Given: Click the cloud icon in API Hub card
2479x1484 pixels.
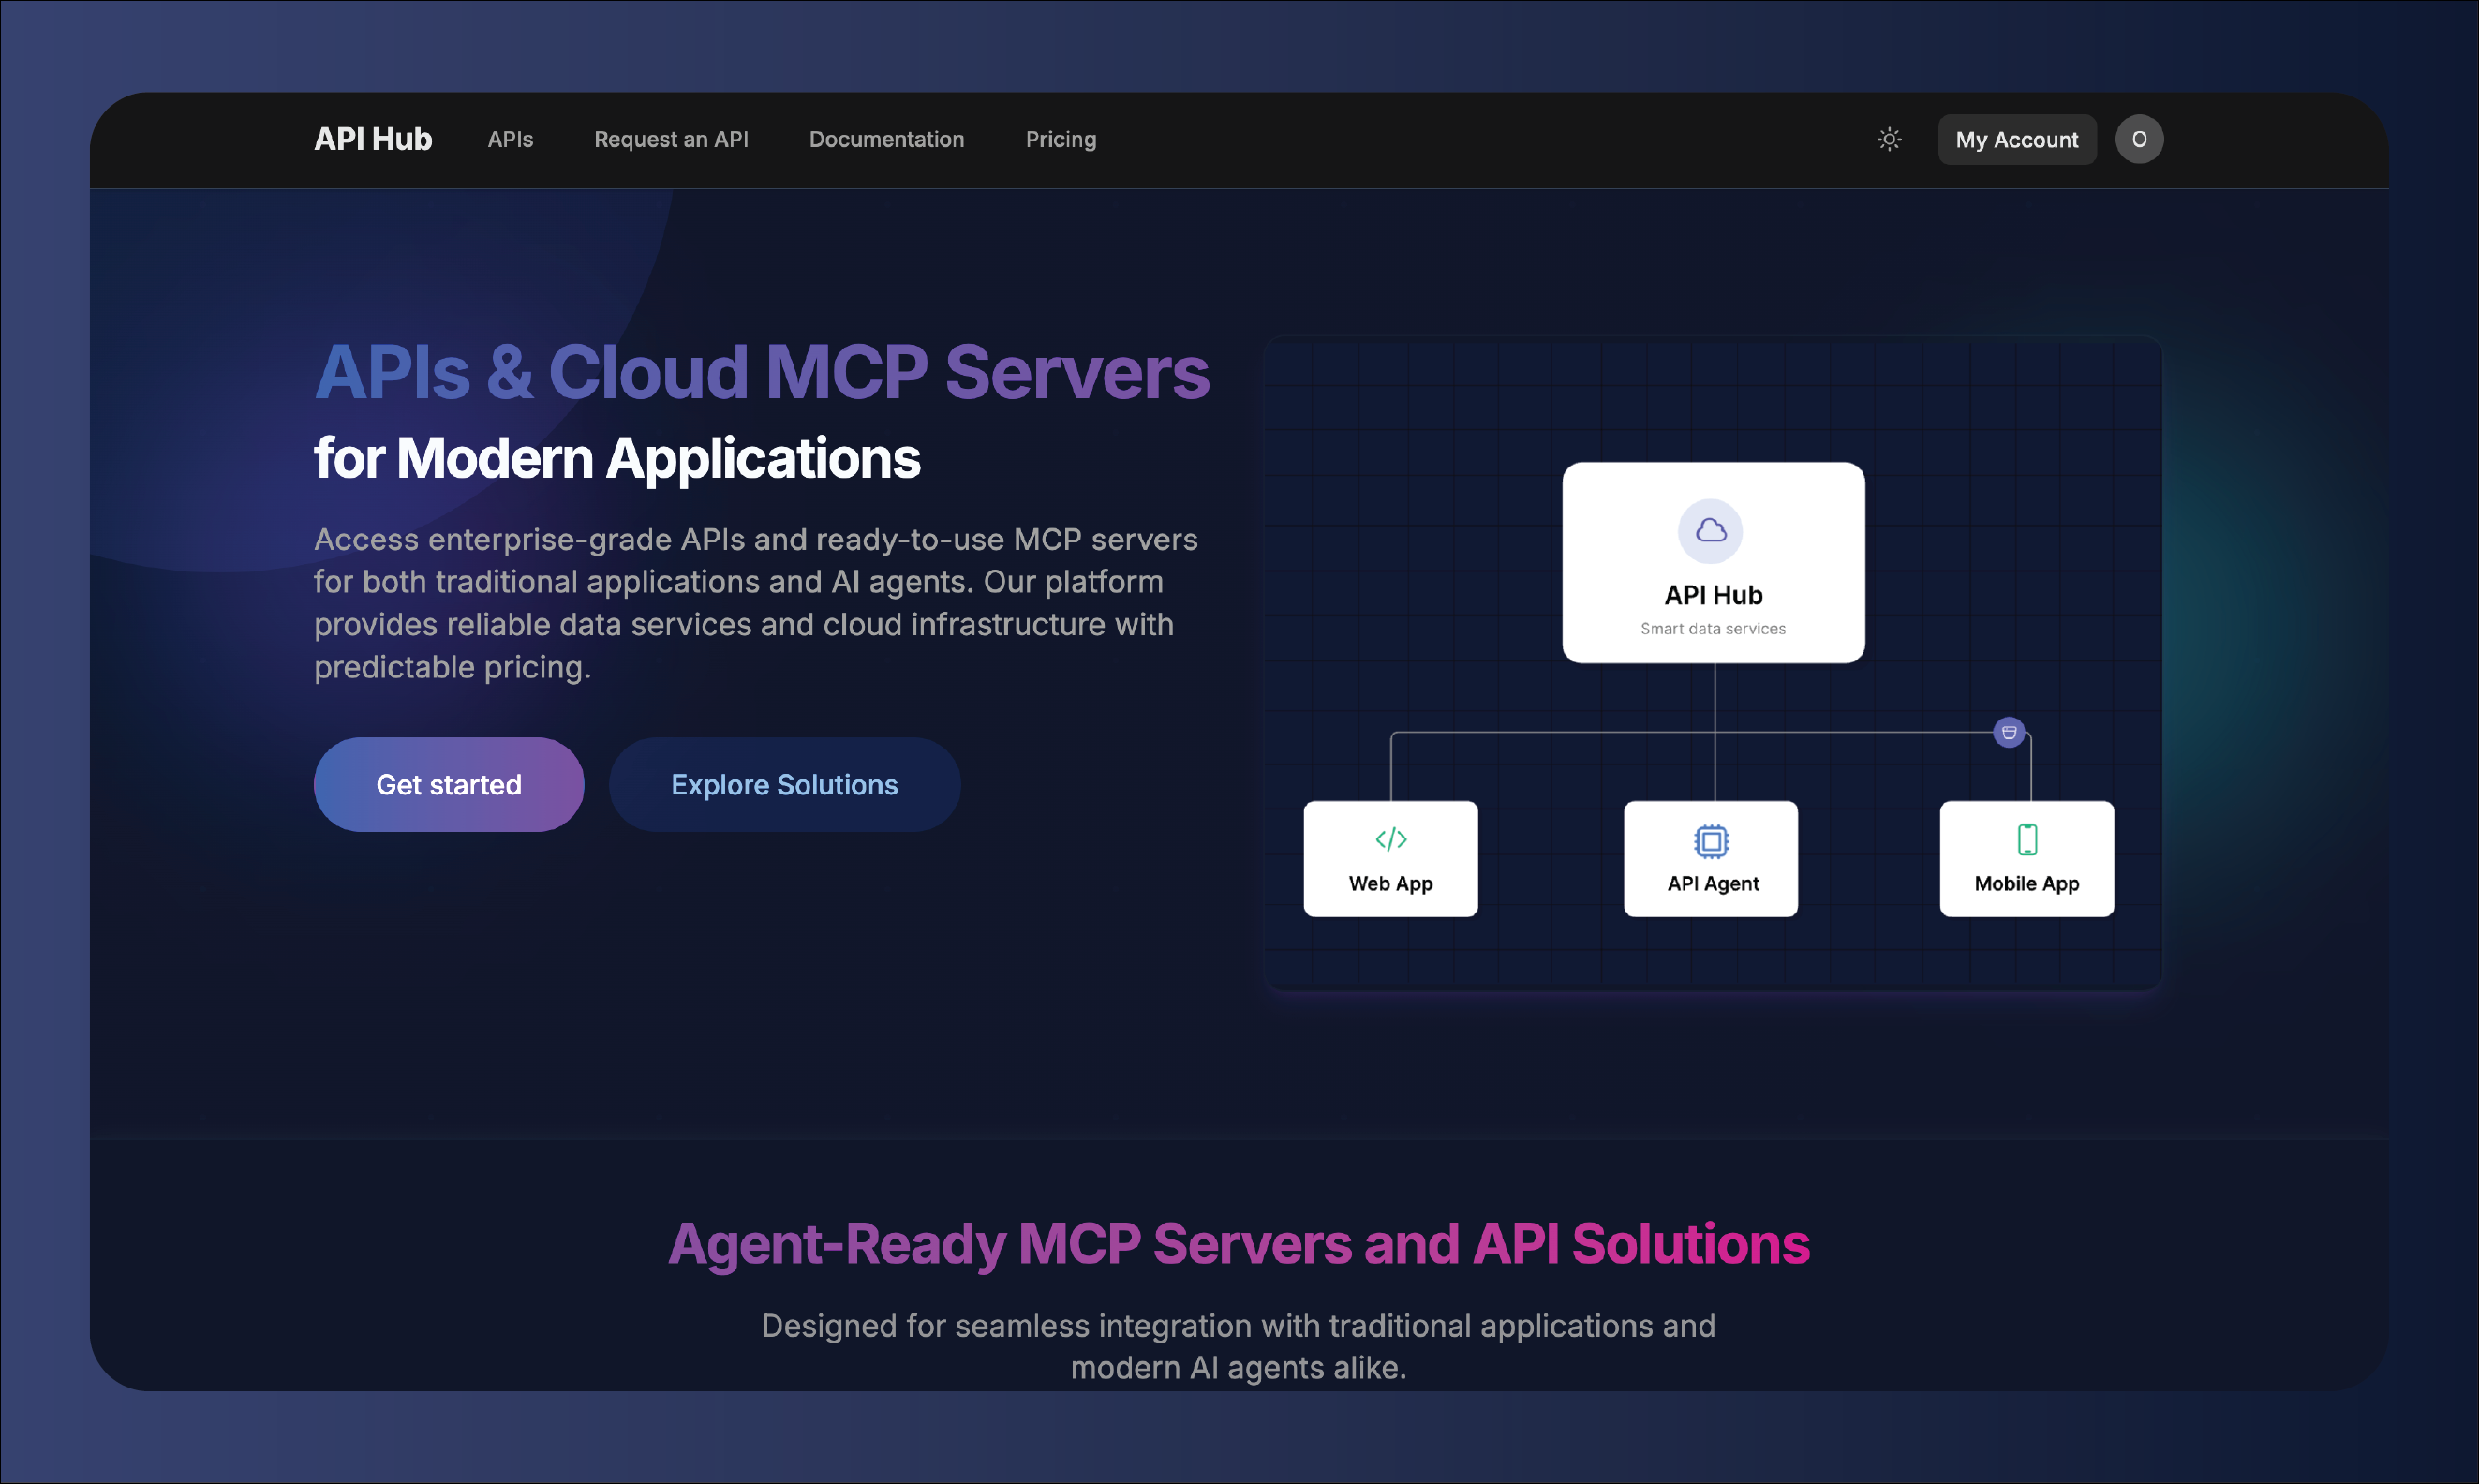Looking at the screenshot, I should (x=1710, y=530).
